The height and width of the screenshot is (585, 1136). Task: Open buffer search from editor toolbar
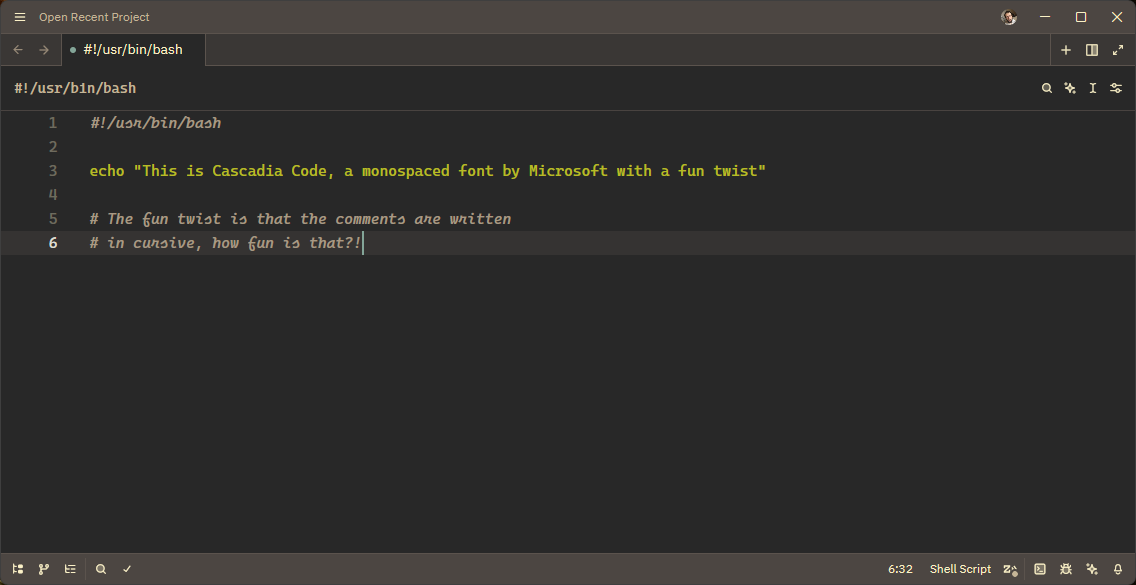[1047, 88]
